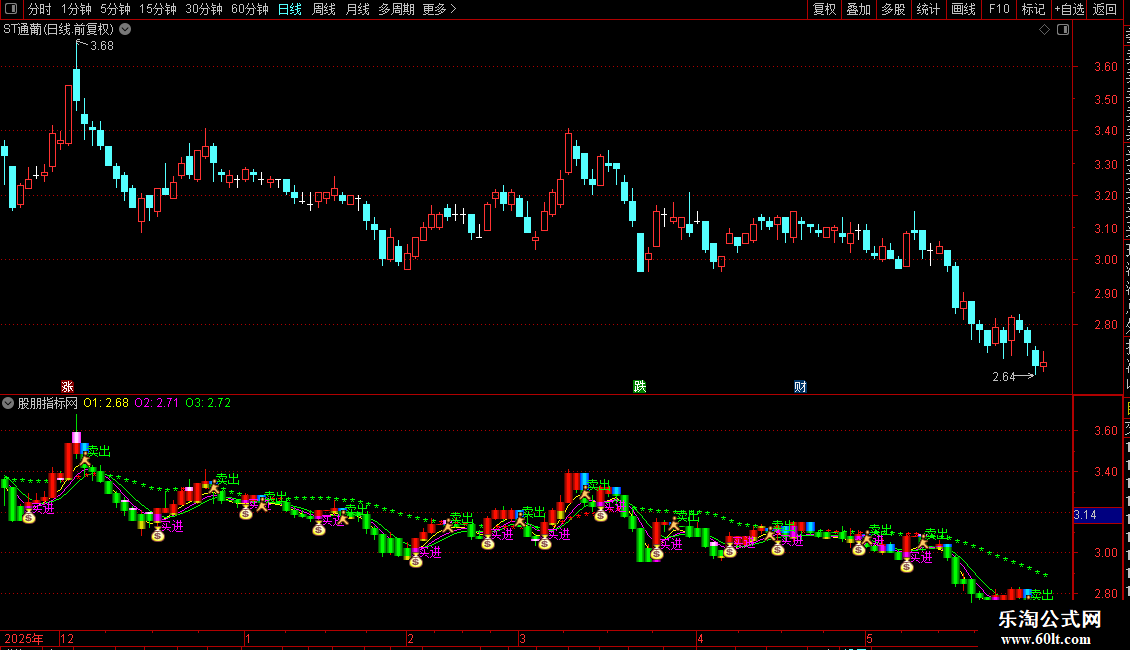
Task: Click the ST通葡(日线.前复权) title
Action: (x=59, y=30)
